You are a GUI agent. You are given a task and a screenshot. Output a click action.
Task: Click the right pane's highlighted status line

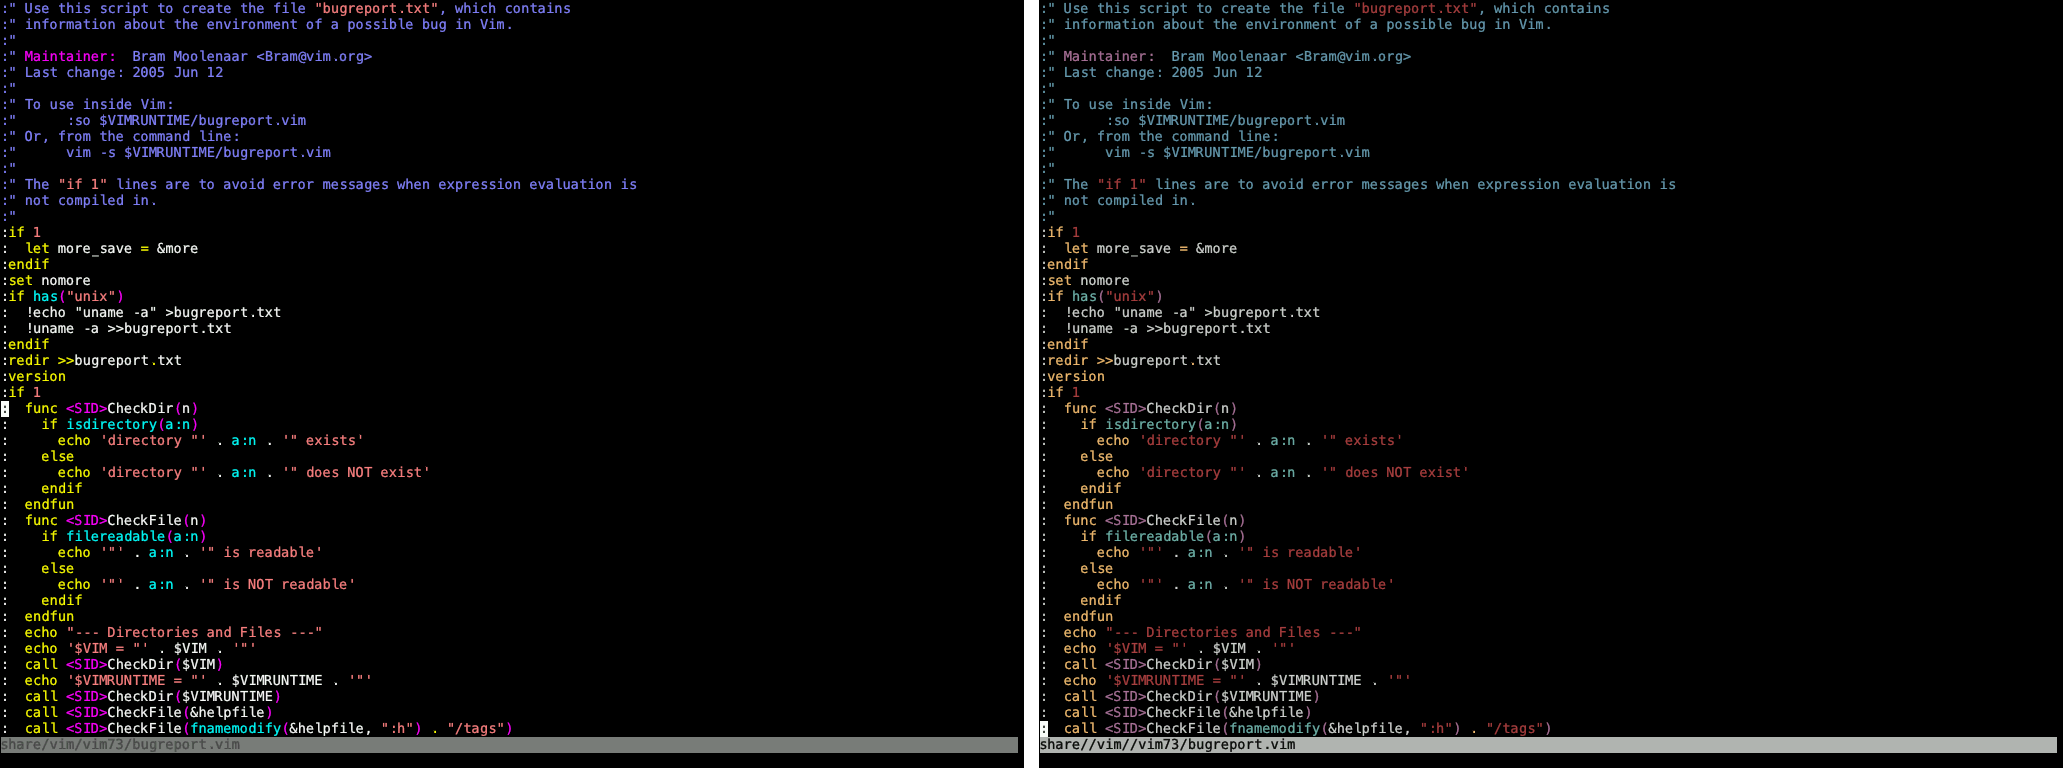1547,745
